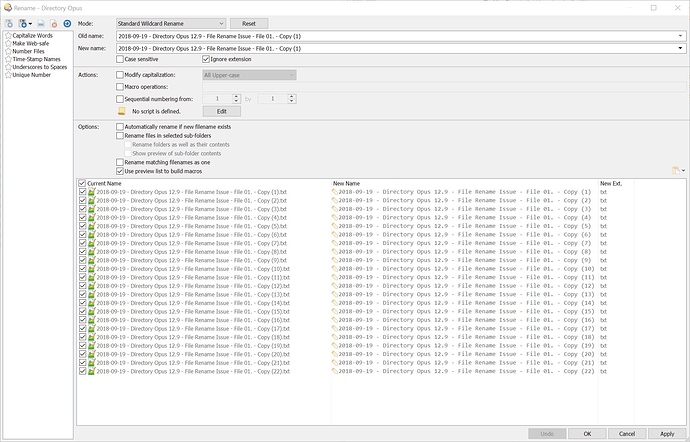This screenshot has height=442, width=690.
Task: Open the Mode dropdown Standard Wildcard Rename
Action: (x=171, y=23)
